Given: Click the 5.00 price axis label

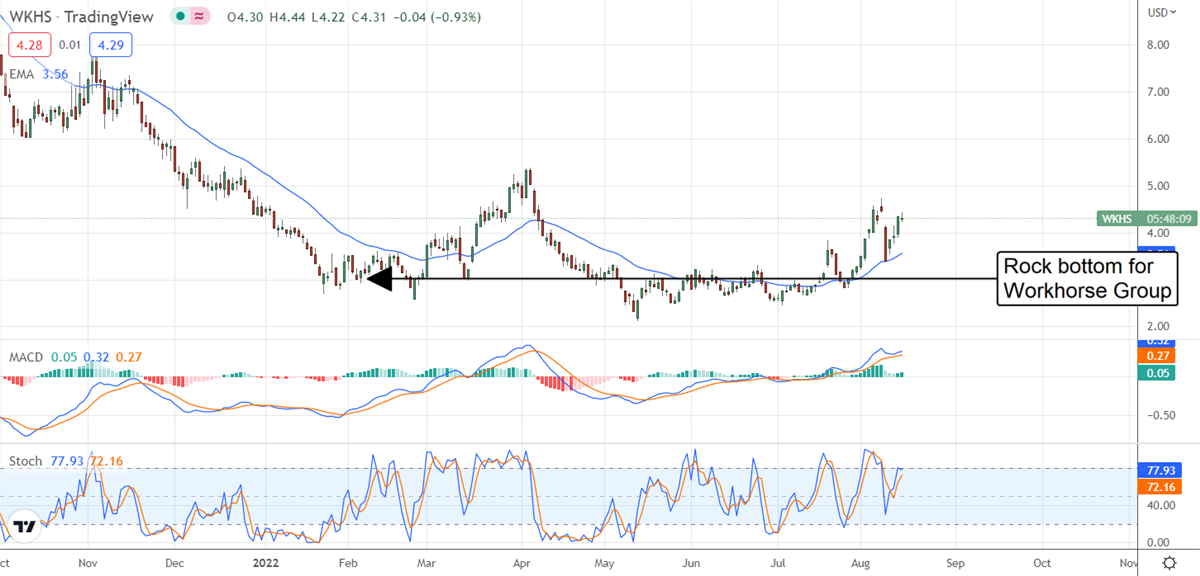Looking at the screenshot, I should tap(1158, 186).
